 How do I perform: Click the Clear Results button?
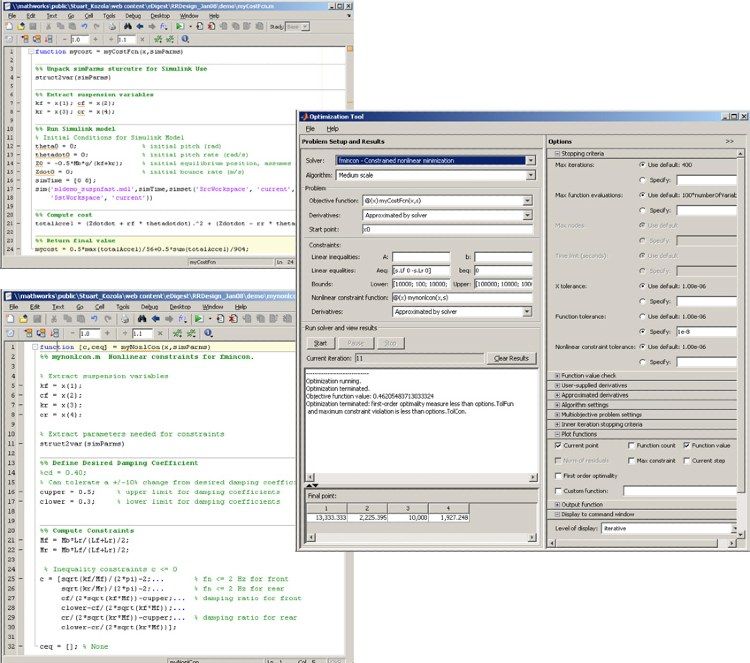point(510,357)
